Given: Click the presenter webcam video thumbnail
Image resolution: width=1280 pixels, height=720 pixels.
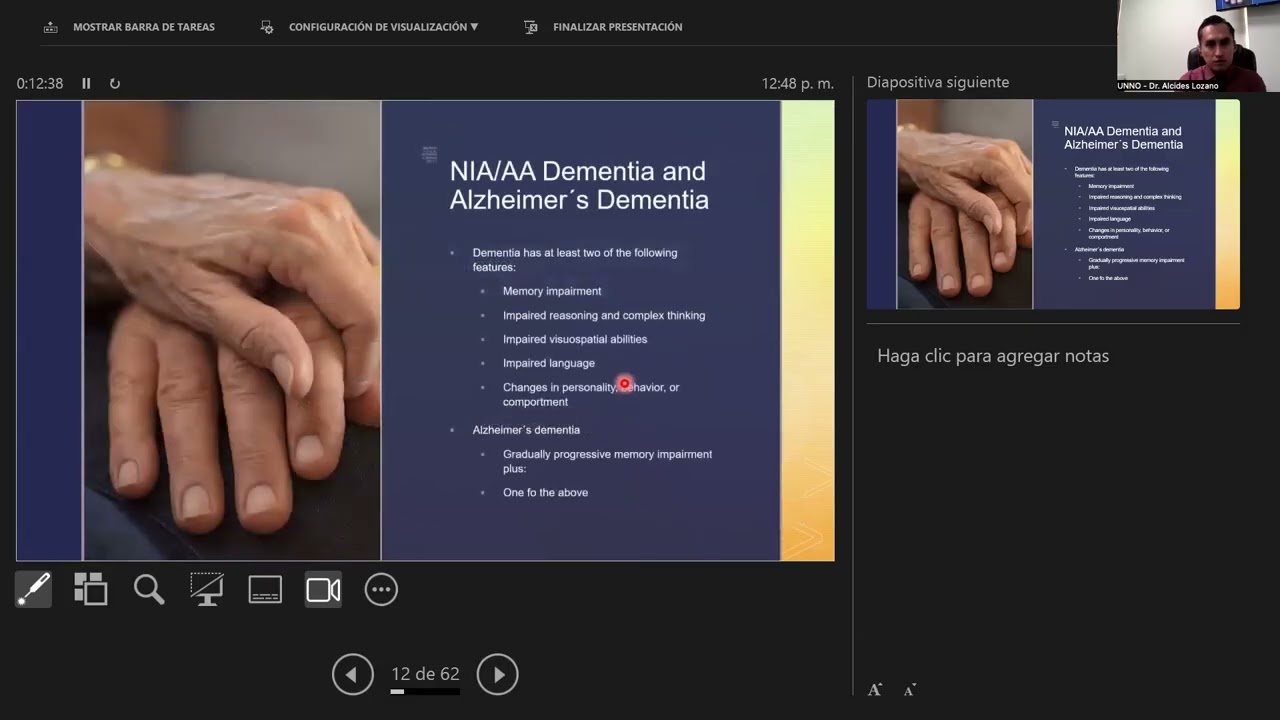Looking at the screenshot, I should [x=1198, y=45].
